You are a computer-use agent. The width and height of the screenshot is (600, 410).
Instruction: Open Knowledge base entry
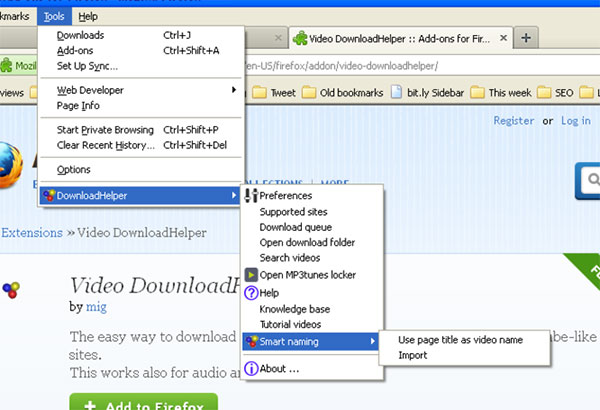(x=312, y=309)
